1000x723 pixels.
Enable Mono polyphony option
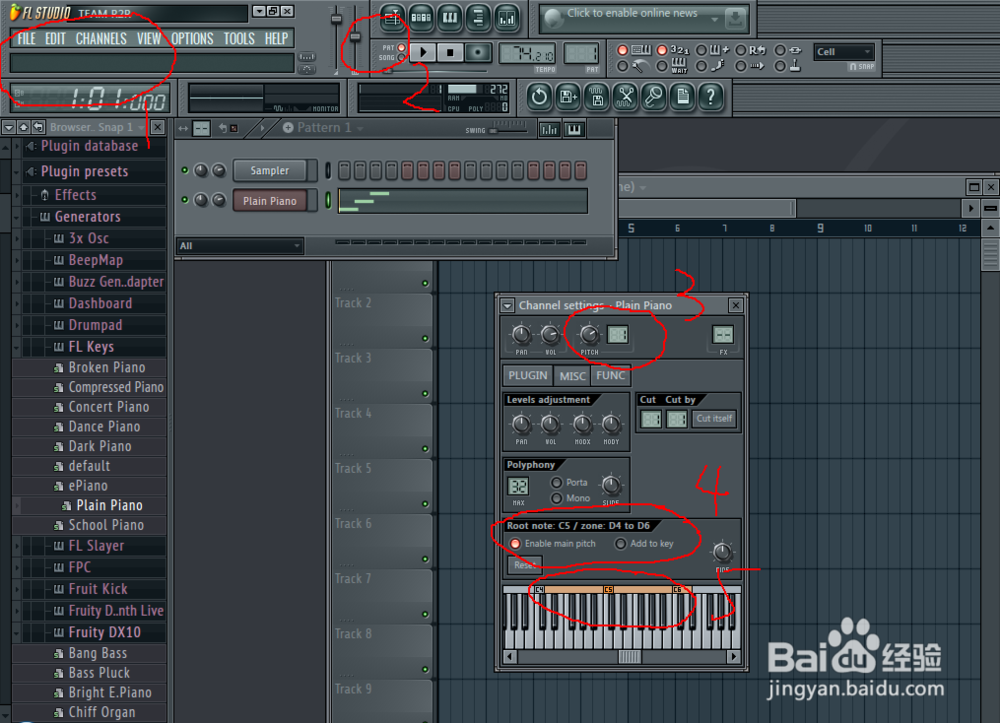point(557,498)
